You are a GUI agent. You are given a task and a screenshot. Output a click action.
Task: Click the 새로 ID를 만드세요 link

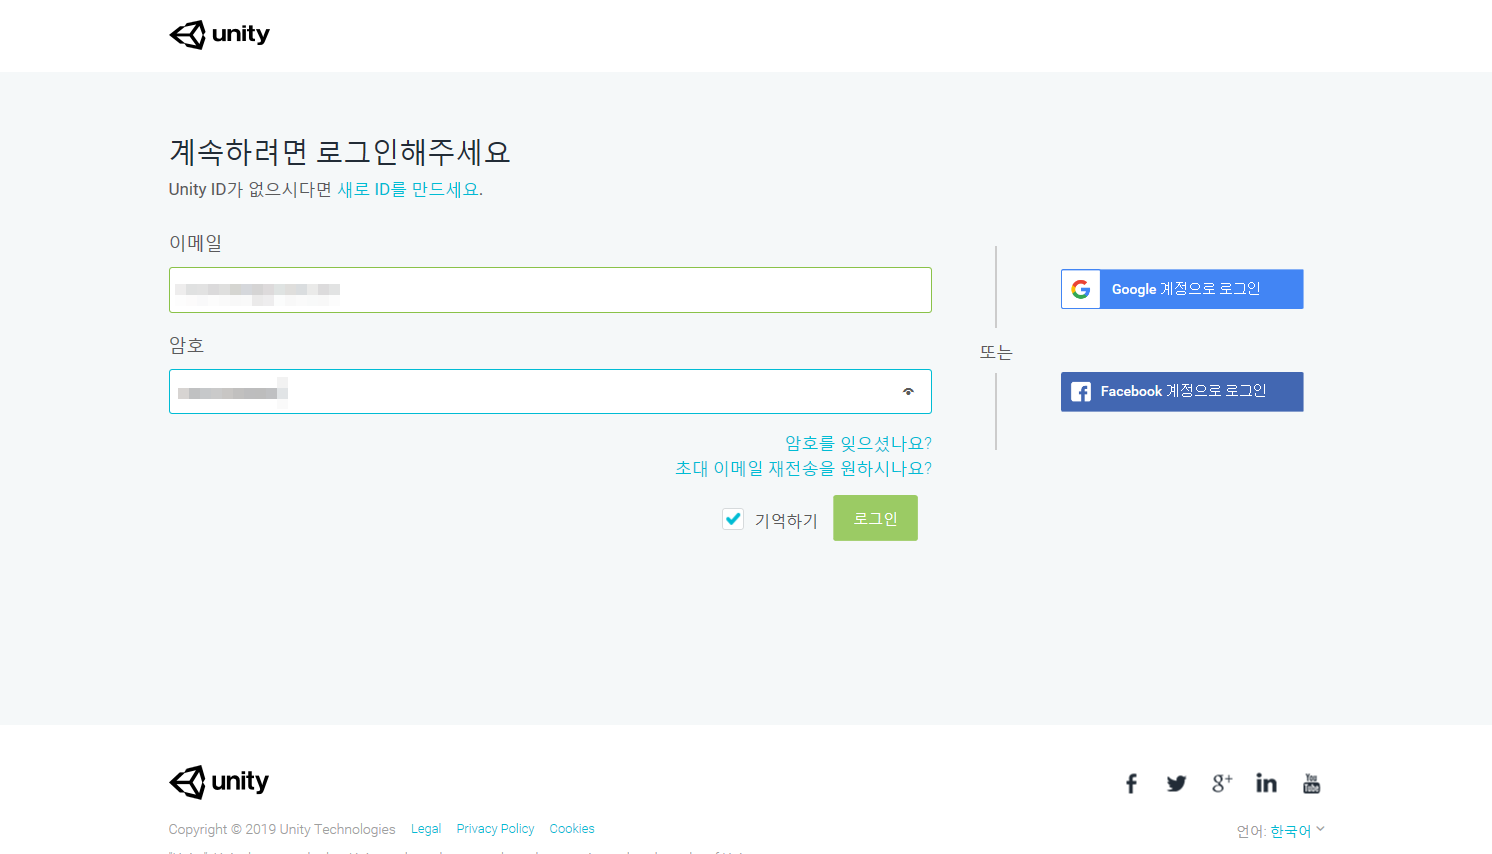pyautogui.click(x=409, y=190)
